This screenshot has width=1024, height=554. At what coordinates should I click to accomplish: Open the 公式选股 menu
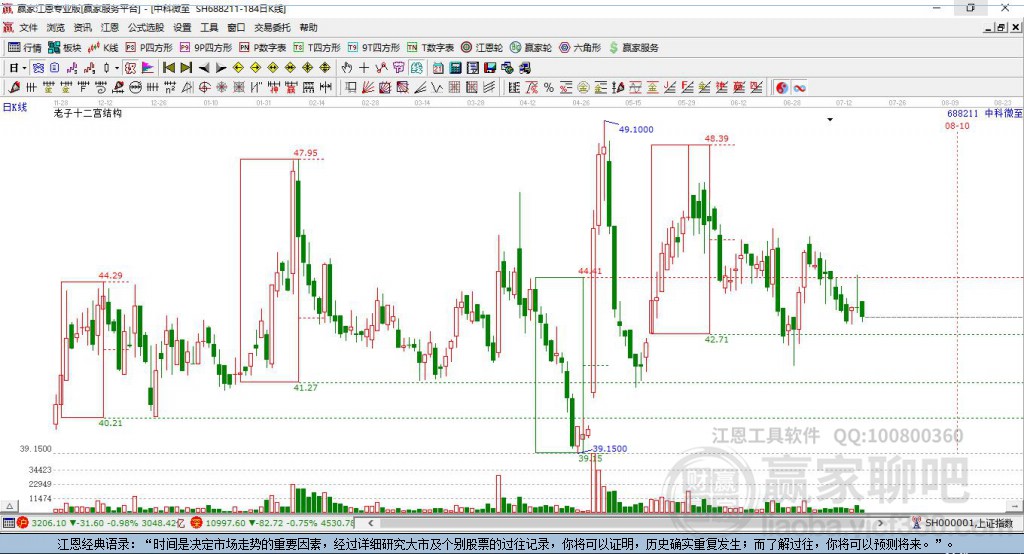[146, 27]
